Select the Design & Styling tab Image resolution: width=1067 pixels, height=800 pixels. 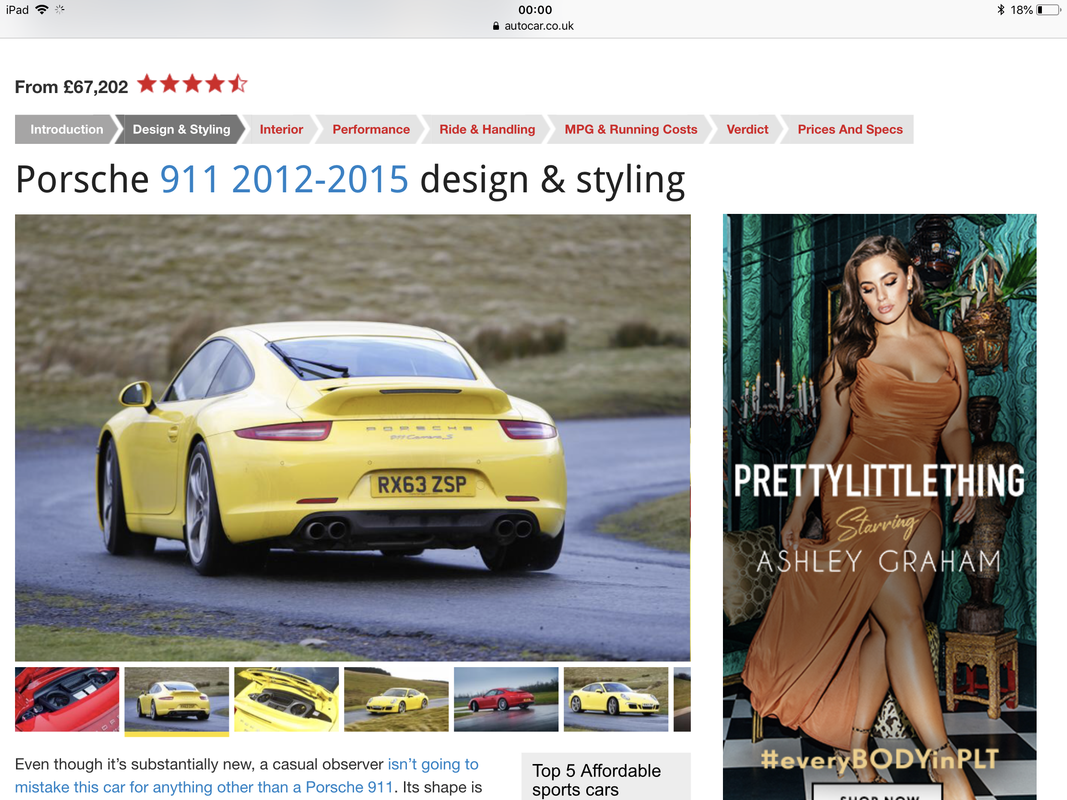click(181, 129)
